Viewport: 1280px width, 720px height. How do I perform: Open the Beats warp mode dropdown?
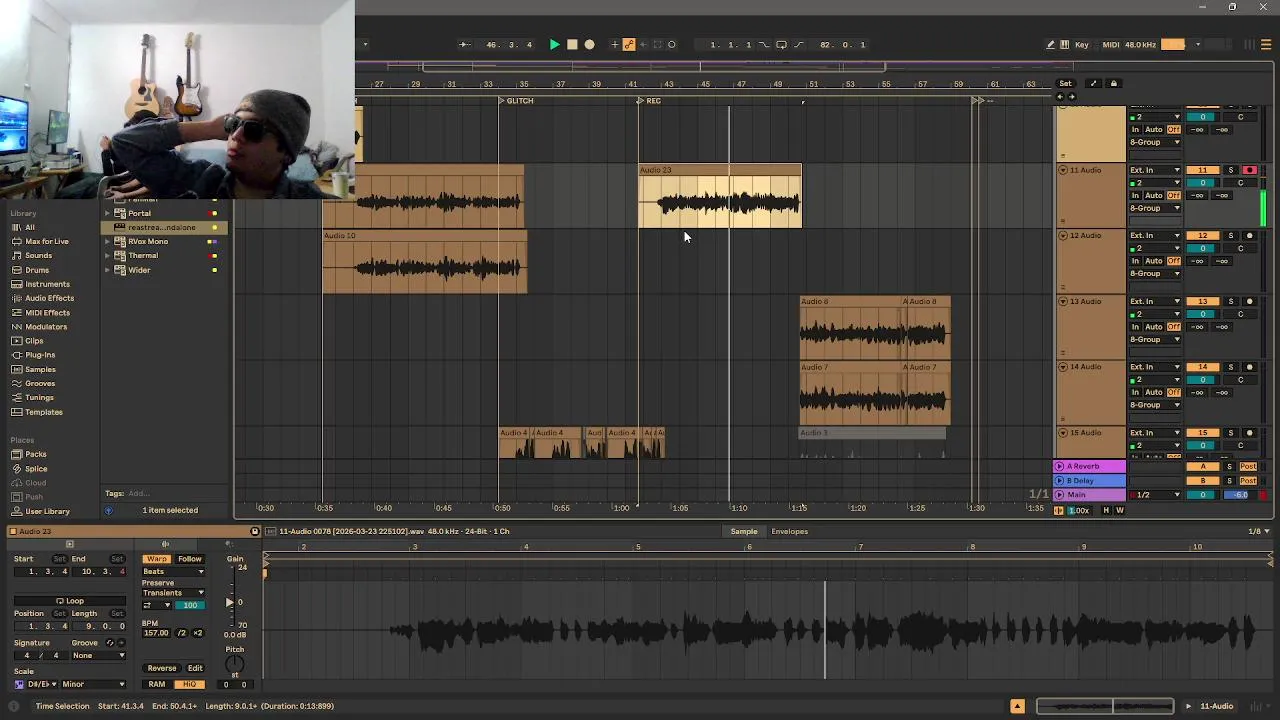coord(174,571)
